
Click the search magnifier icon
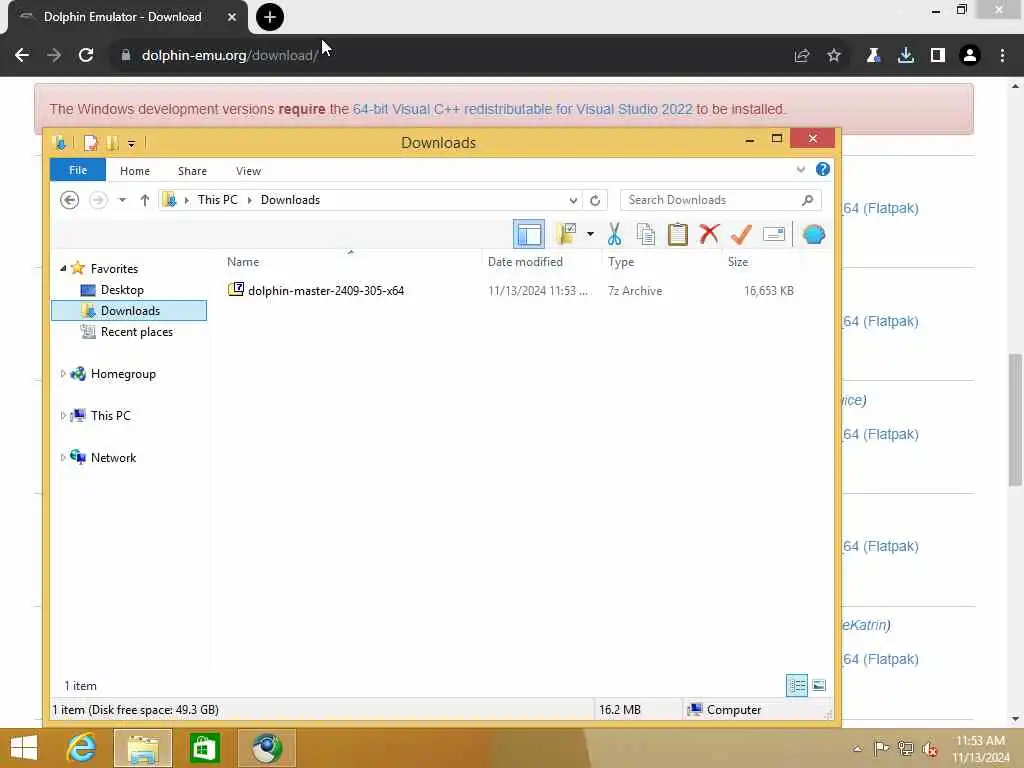coord(807,200)
